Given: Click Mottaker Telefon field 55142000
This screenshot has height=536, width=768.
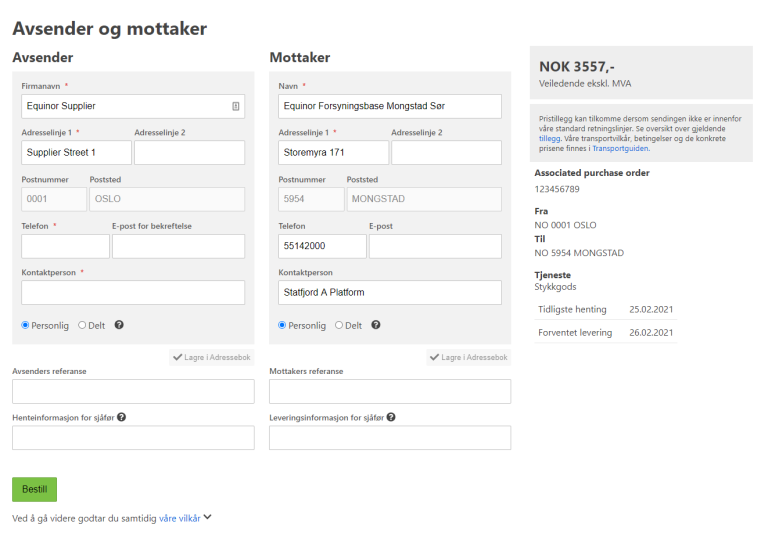Looking at the screenshot, I should click(322, 246).
